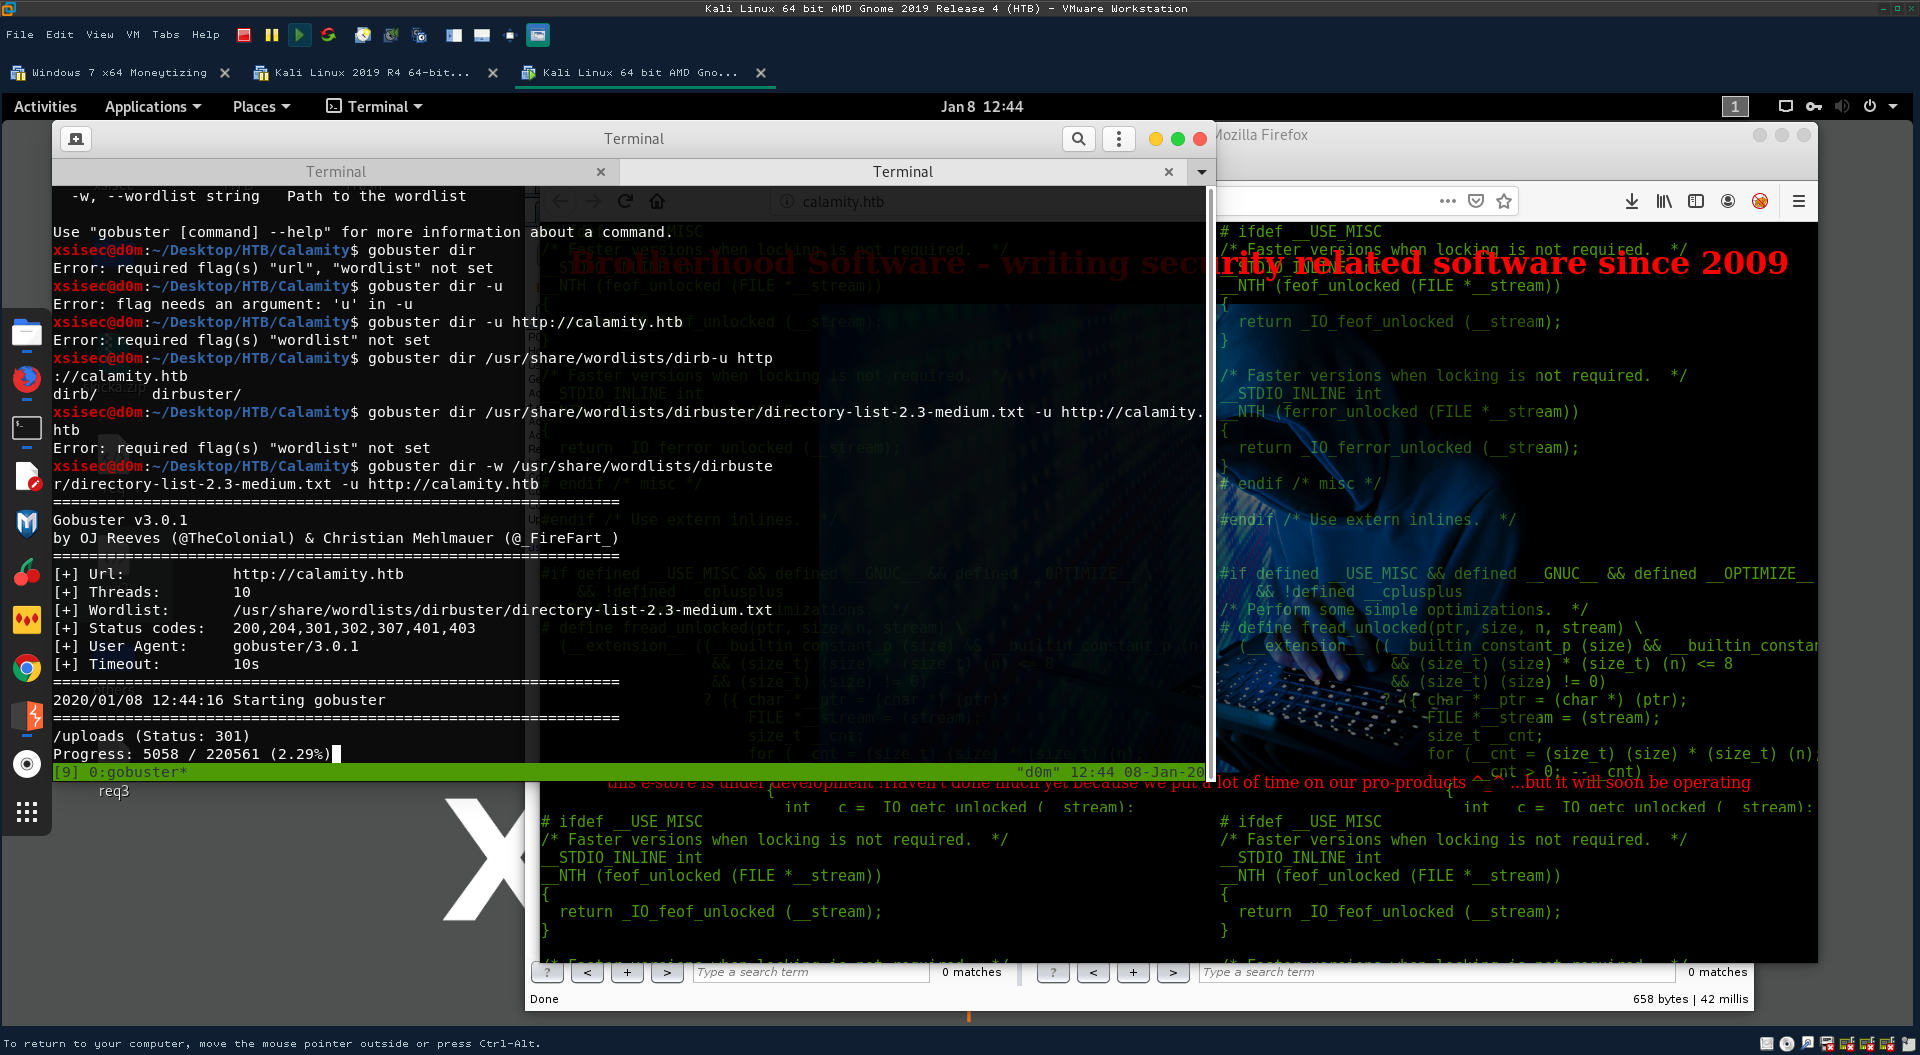Click the power icon in the top bar
1920x1055 pixels.
(x=1870, y=106)
